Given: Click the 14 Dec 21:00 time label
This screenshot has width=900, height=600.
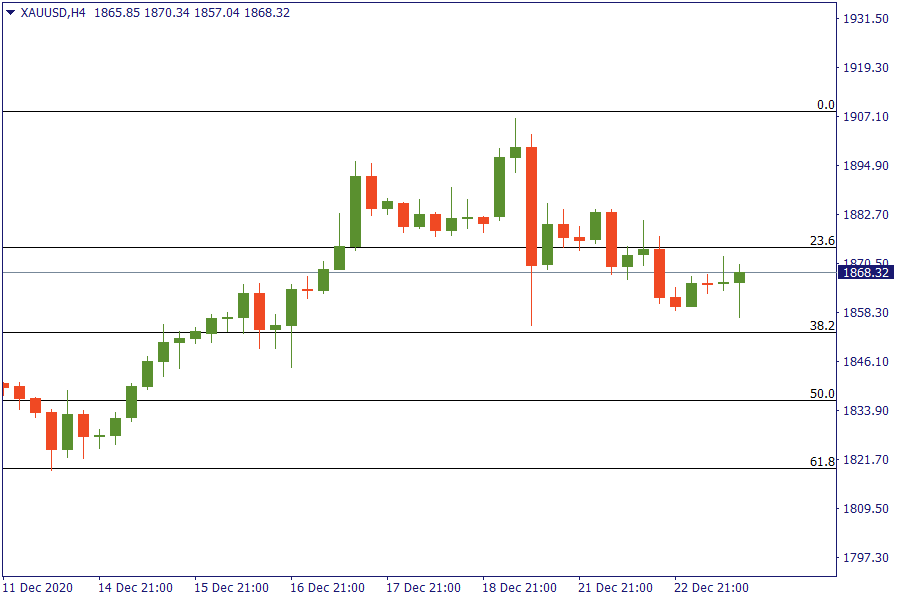Looking at the screenshot, I should coord(135,587).
